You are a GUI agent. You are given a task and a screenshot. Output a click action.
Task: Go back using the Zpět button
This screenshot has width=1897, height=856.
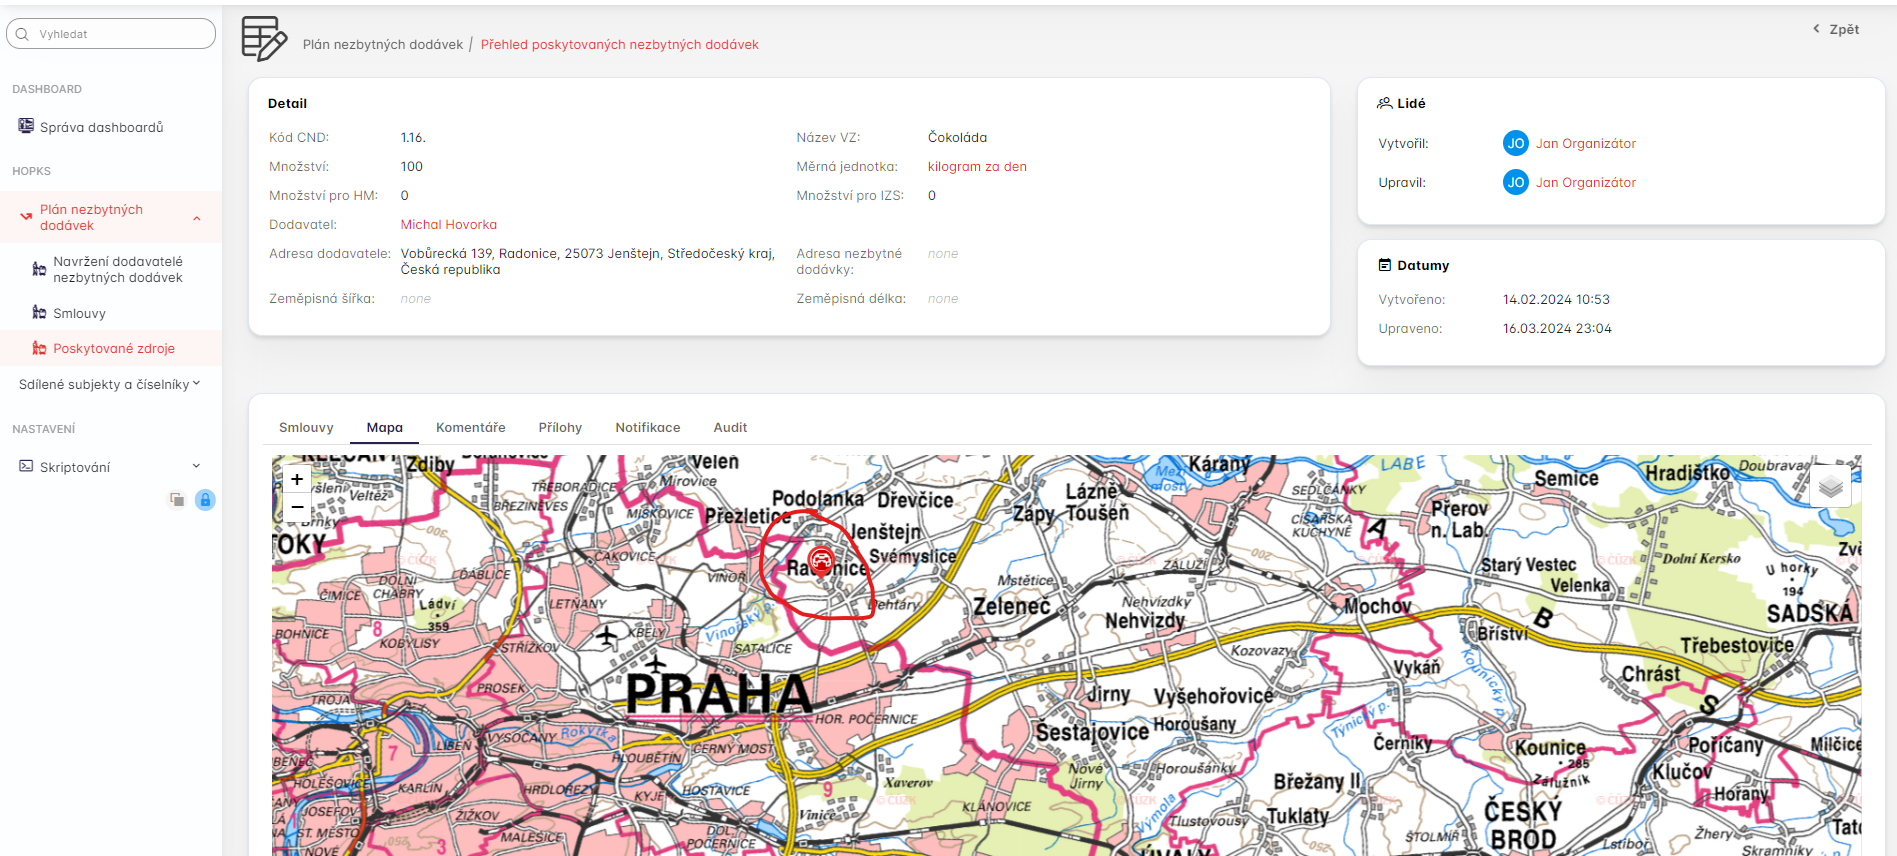tap(1836, 29)
